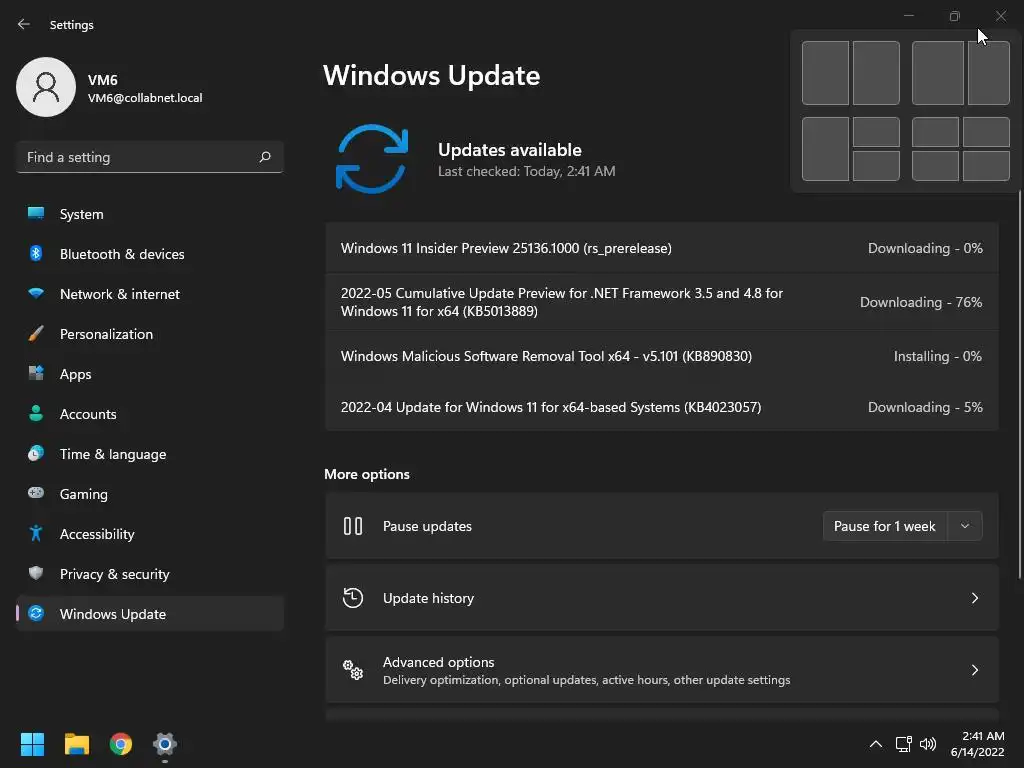Snap window to narrow right zone
The height and width of the screenshot is (768, 1024).
(989, 72)
